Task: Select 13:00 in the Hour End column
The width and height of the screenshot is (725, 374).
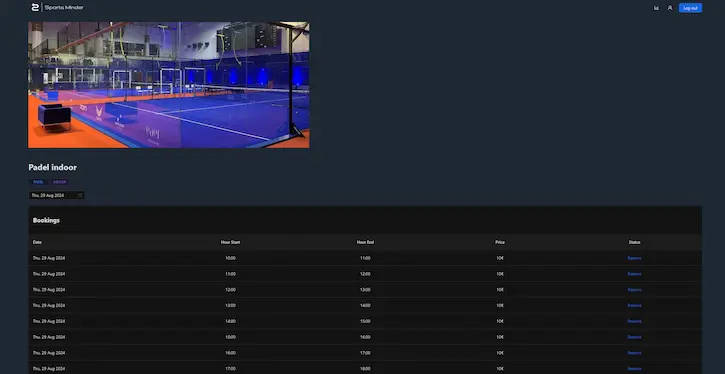Action: point(365,290)
